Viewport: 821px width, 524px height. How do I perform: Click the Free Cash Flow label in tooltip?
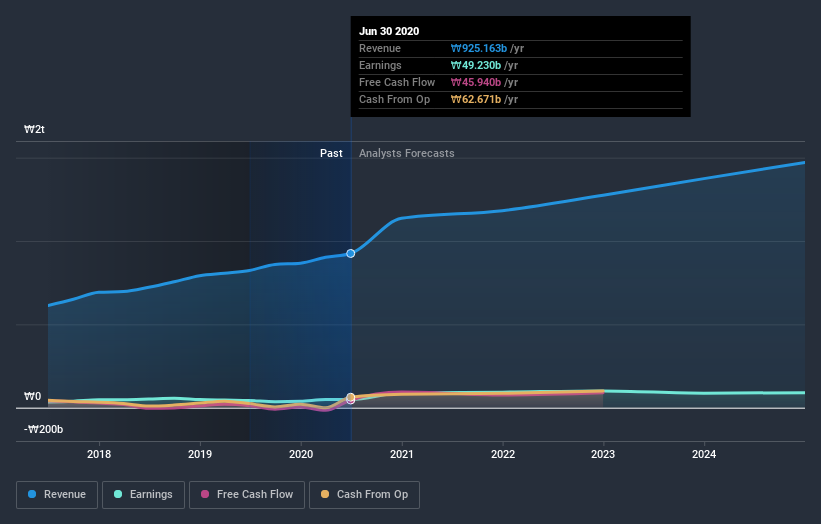click(397, 83)
